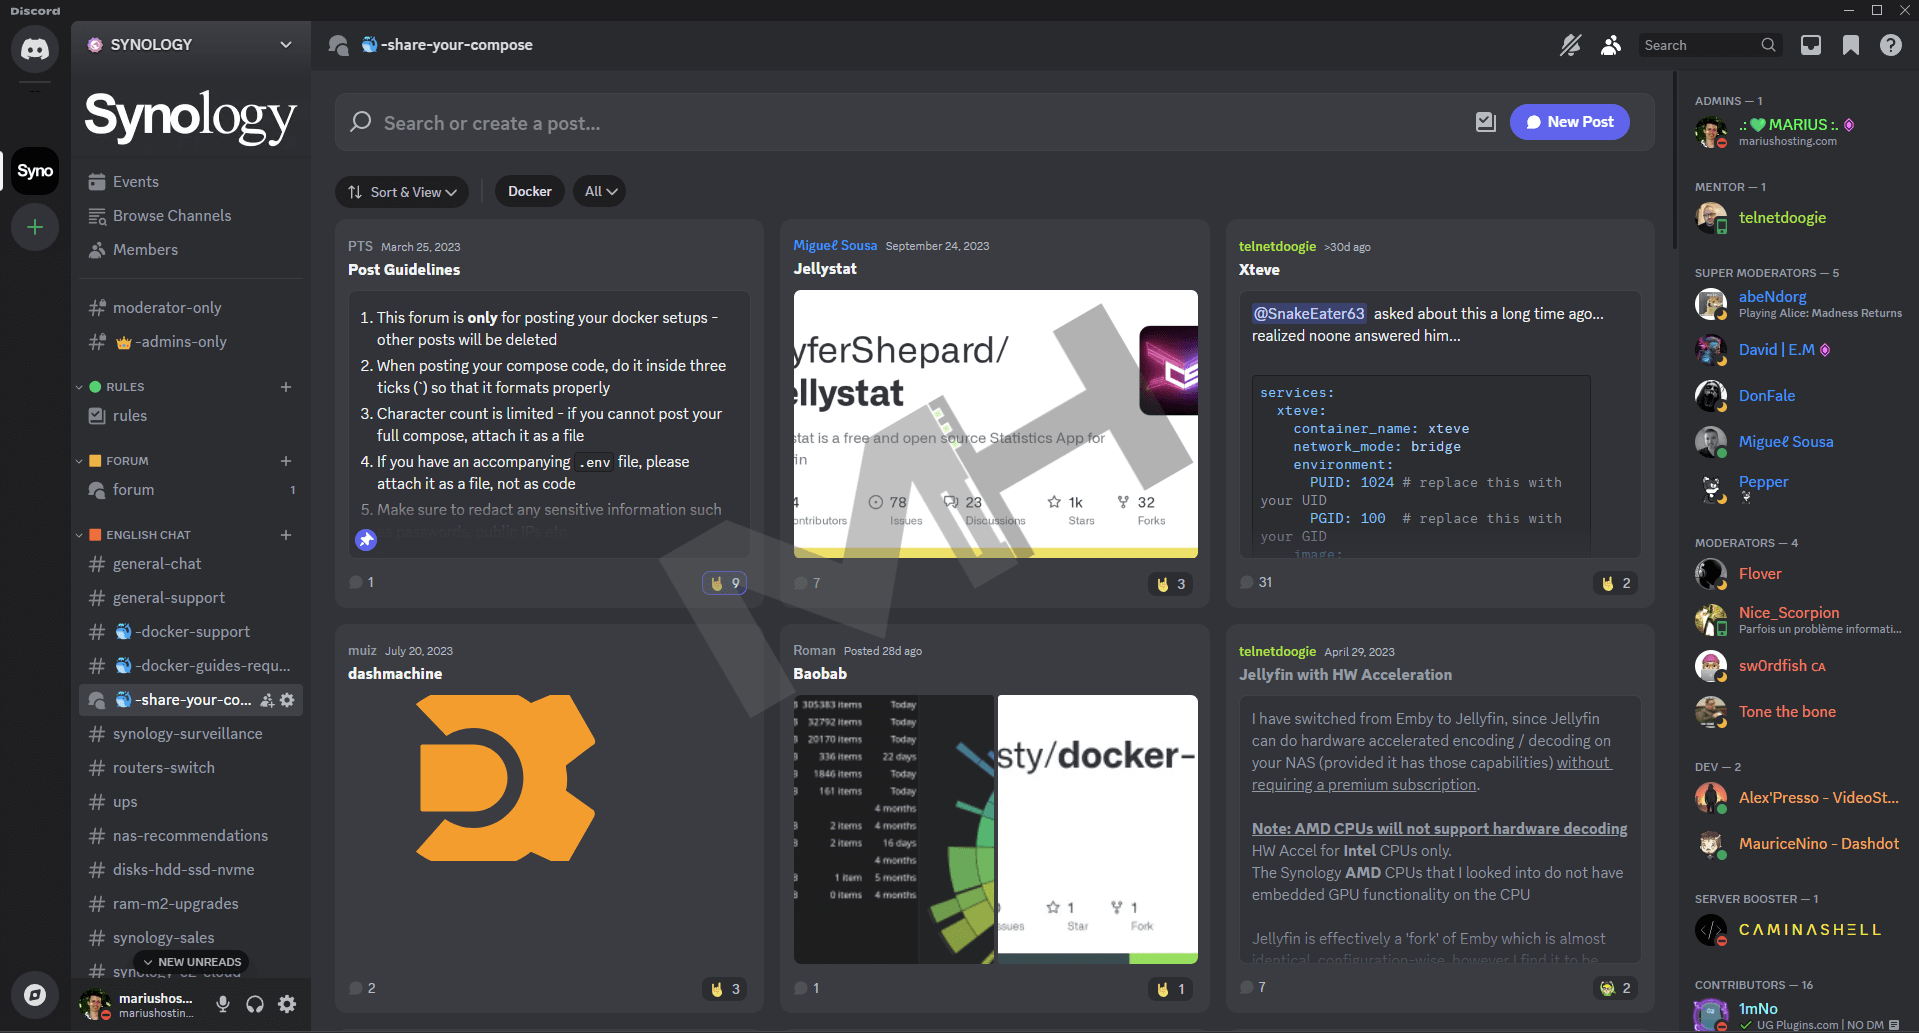The width and height of the screenshot is (1919, 1033).
Task: Open Browse Channels
Action: [x=190, y=216]
